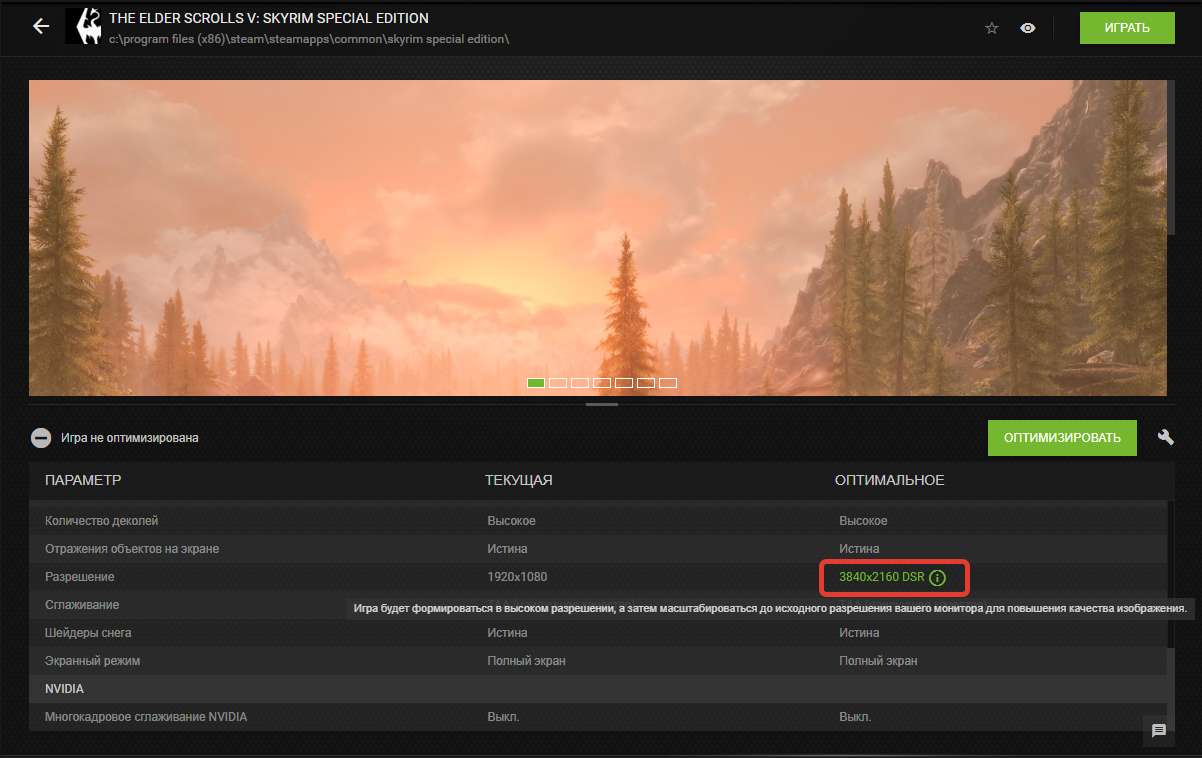Click the minus icon by "Игра не оптимизирована"
The image size is (1202, 758).
point(41,438)
